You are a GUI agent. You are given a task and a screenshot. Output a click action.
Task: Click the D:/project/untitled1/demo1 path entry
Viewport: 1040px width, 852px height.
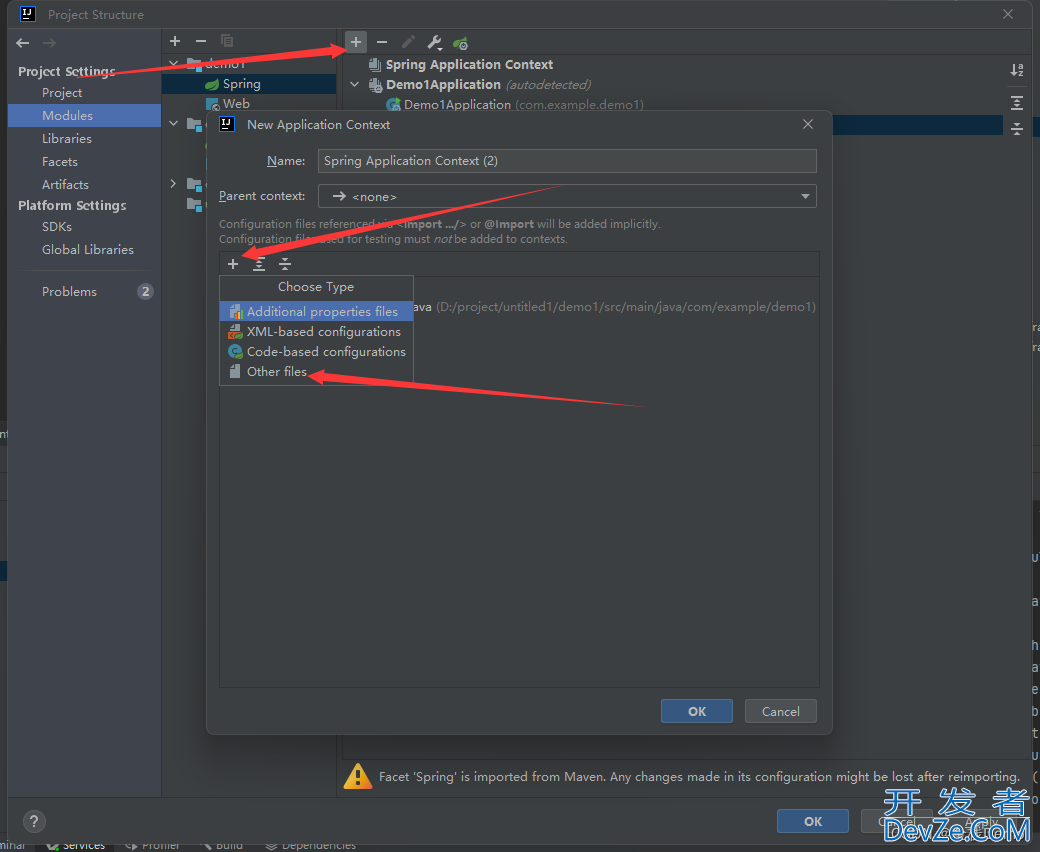point(625,307)
